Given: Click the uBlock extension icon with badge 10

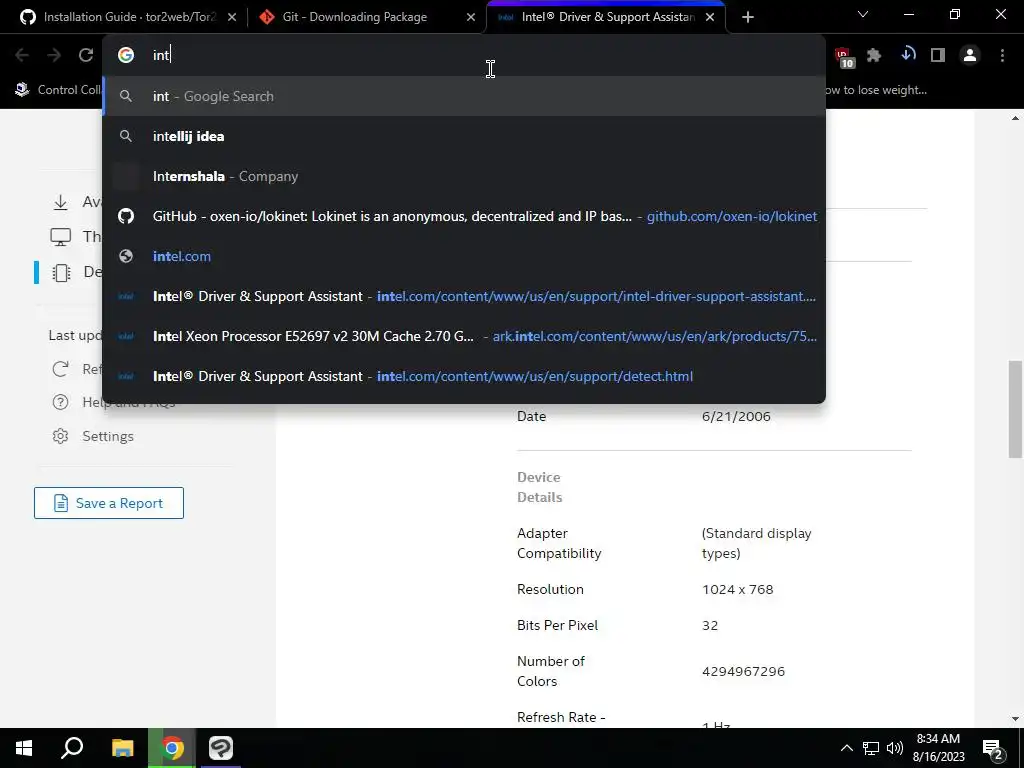Looking at the screenshot, I should point(844,57).
